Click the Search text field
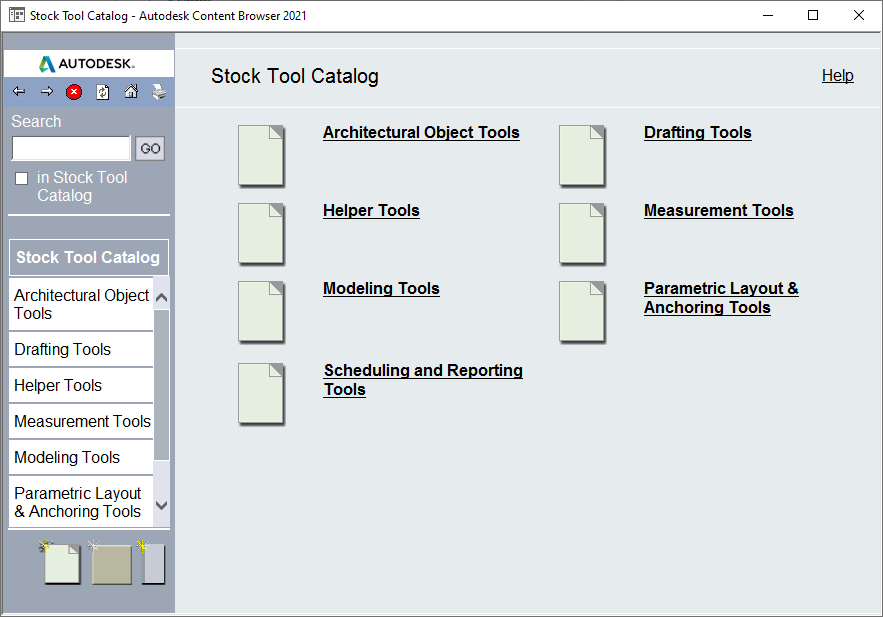Screen dimensions: 883x617 [71, 148]
